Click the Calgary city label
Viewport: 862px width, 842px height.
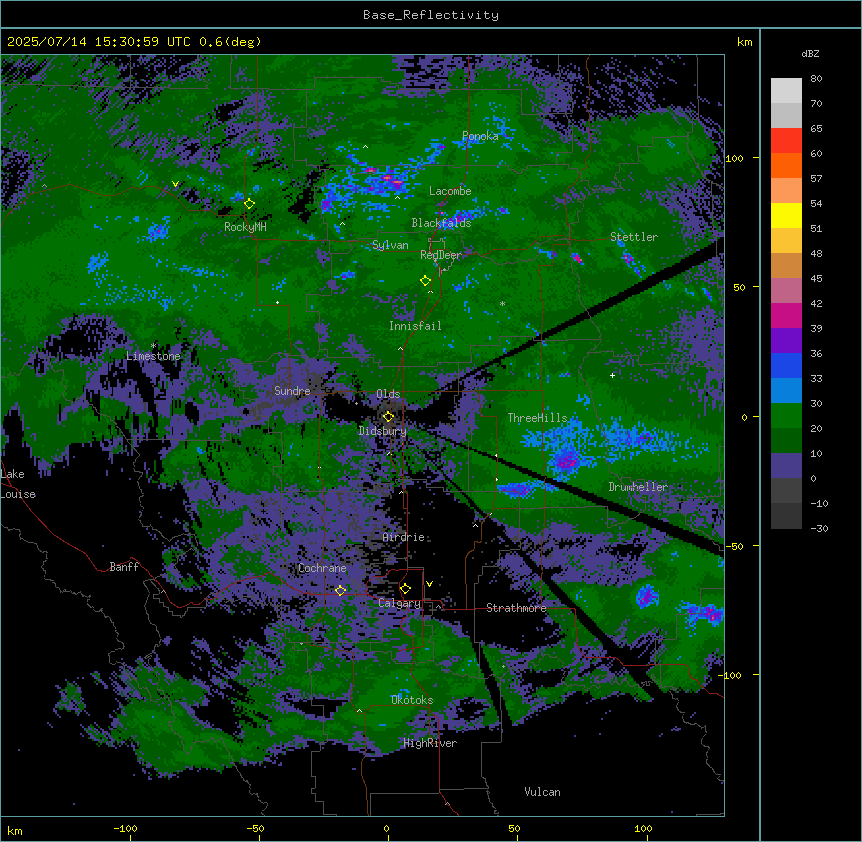click(x=399, y=603)
